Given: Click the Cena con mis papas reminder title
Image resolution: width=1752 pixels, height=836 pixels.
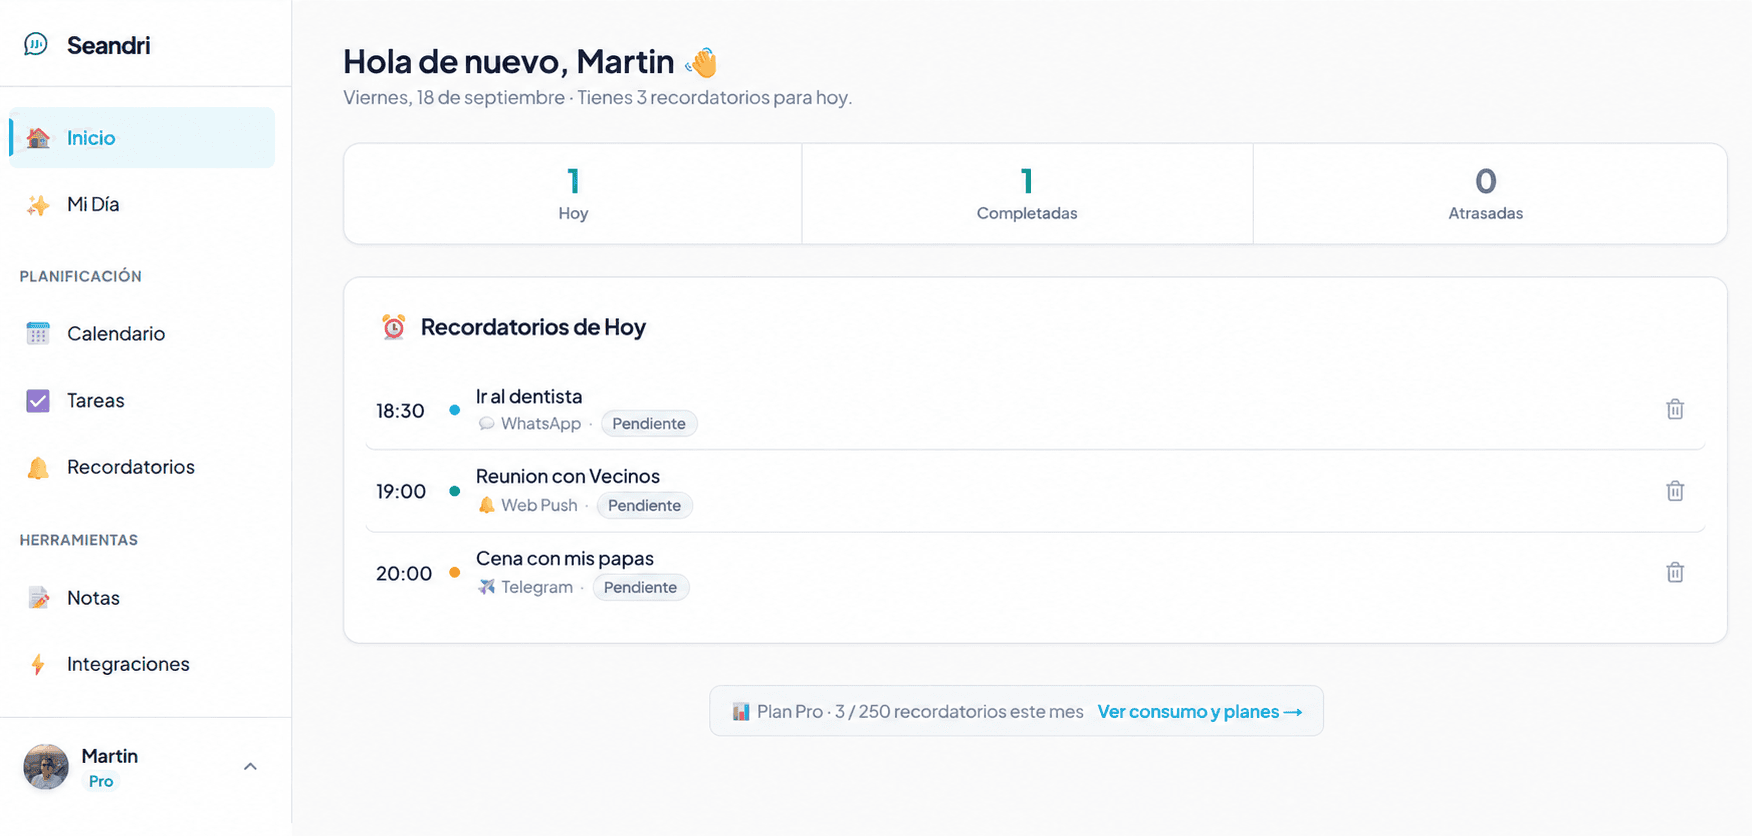Looking at the screenshot, I should click(x=565, y=559).
